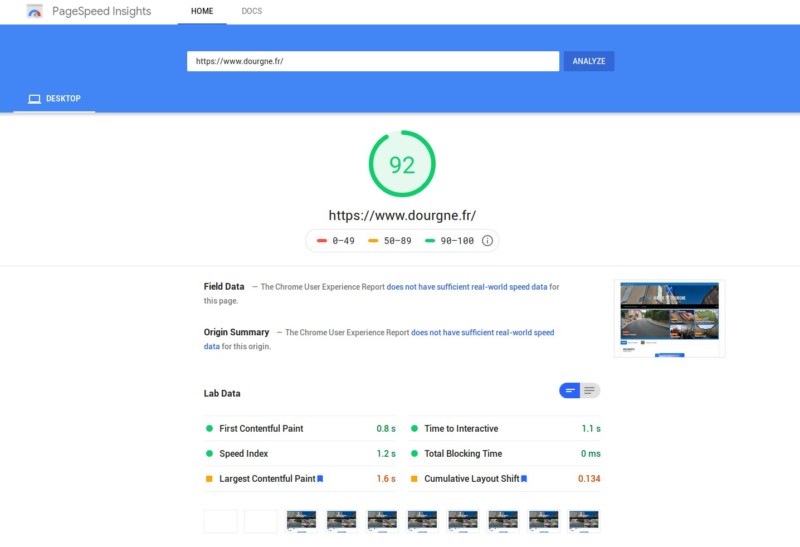800x547 pixels.
Task: Click the Largest Contentful Paint label
Action: tap(267, 479)
